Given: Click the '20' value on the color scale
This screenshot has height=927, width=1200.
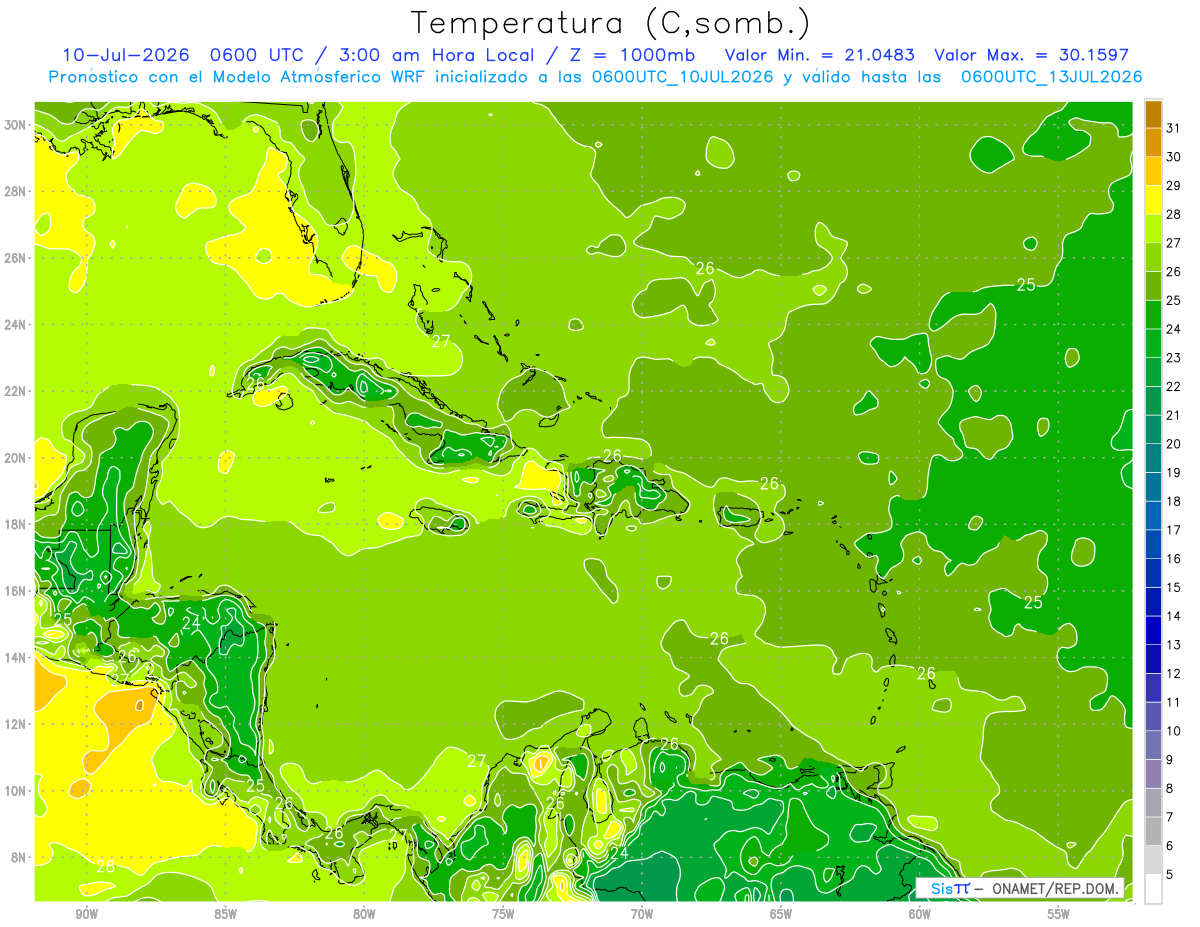Looking at the screenshot, I should pos(1174,443).
